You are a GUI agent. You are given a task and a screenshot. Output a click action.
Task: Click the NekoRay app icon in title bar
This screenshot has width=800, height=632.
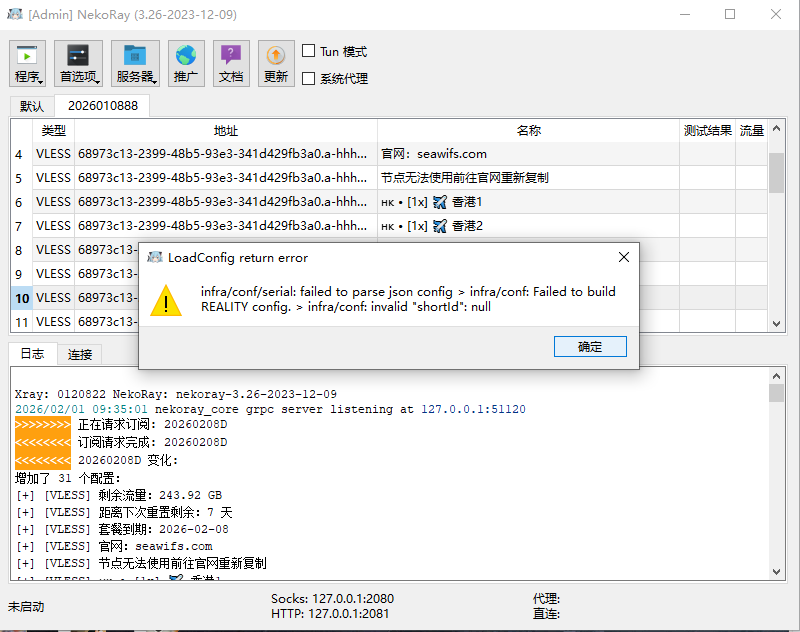point(15,15)
